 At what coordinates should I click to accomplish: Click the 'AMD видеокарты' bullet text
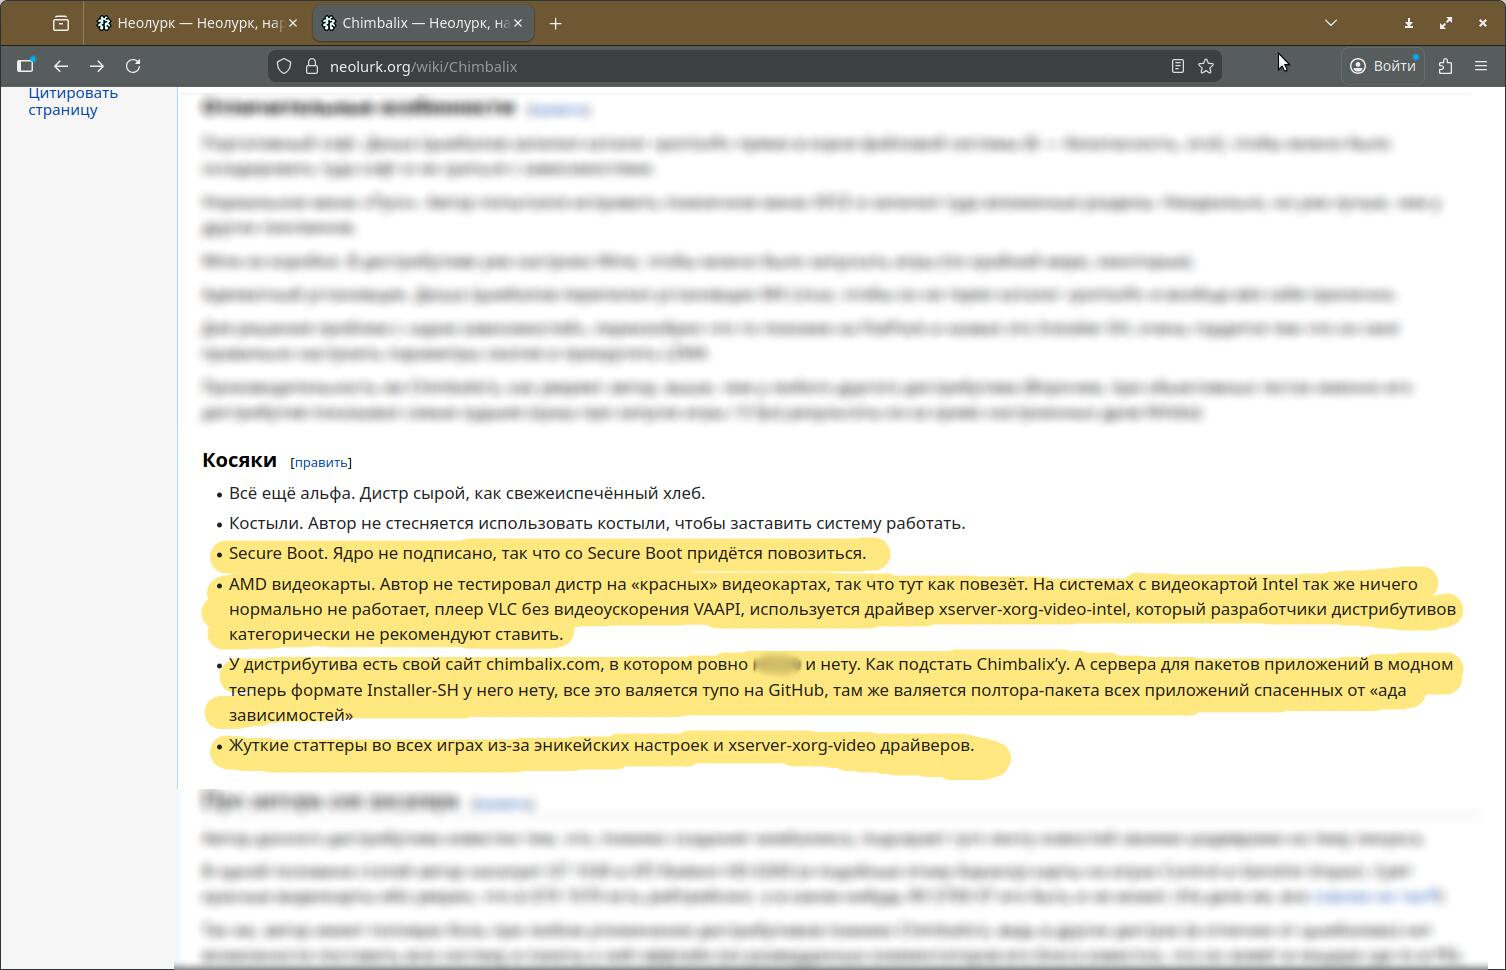tap(844, 609)
